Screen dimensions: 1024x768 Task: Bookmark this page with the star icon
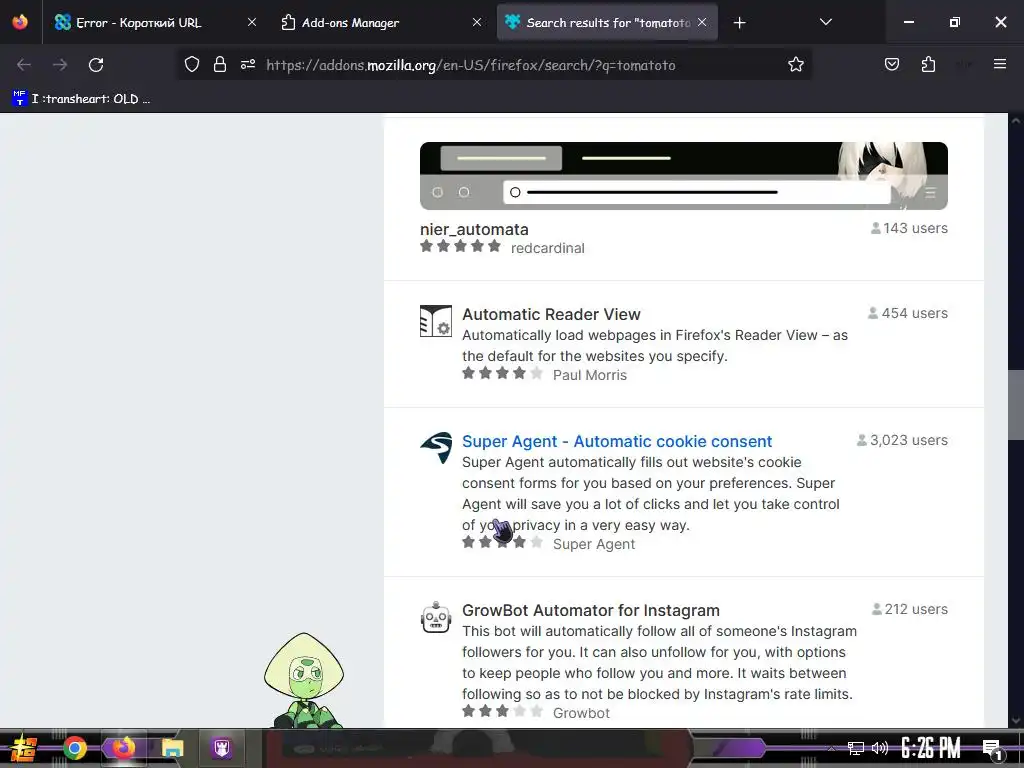tap(795, 65)
